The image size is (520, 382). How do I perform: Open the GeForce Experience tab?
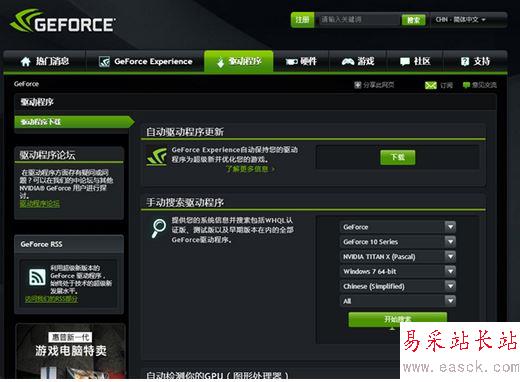tap(145, 61)
